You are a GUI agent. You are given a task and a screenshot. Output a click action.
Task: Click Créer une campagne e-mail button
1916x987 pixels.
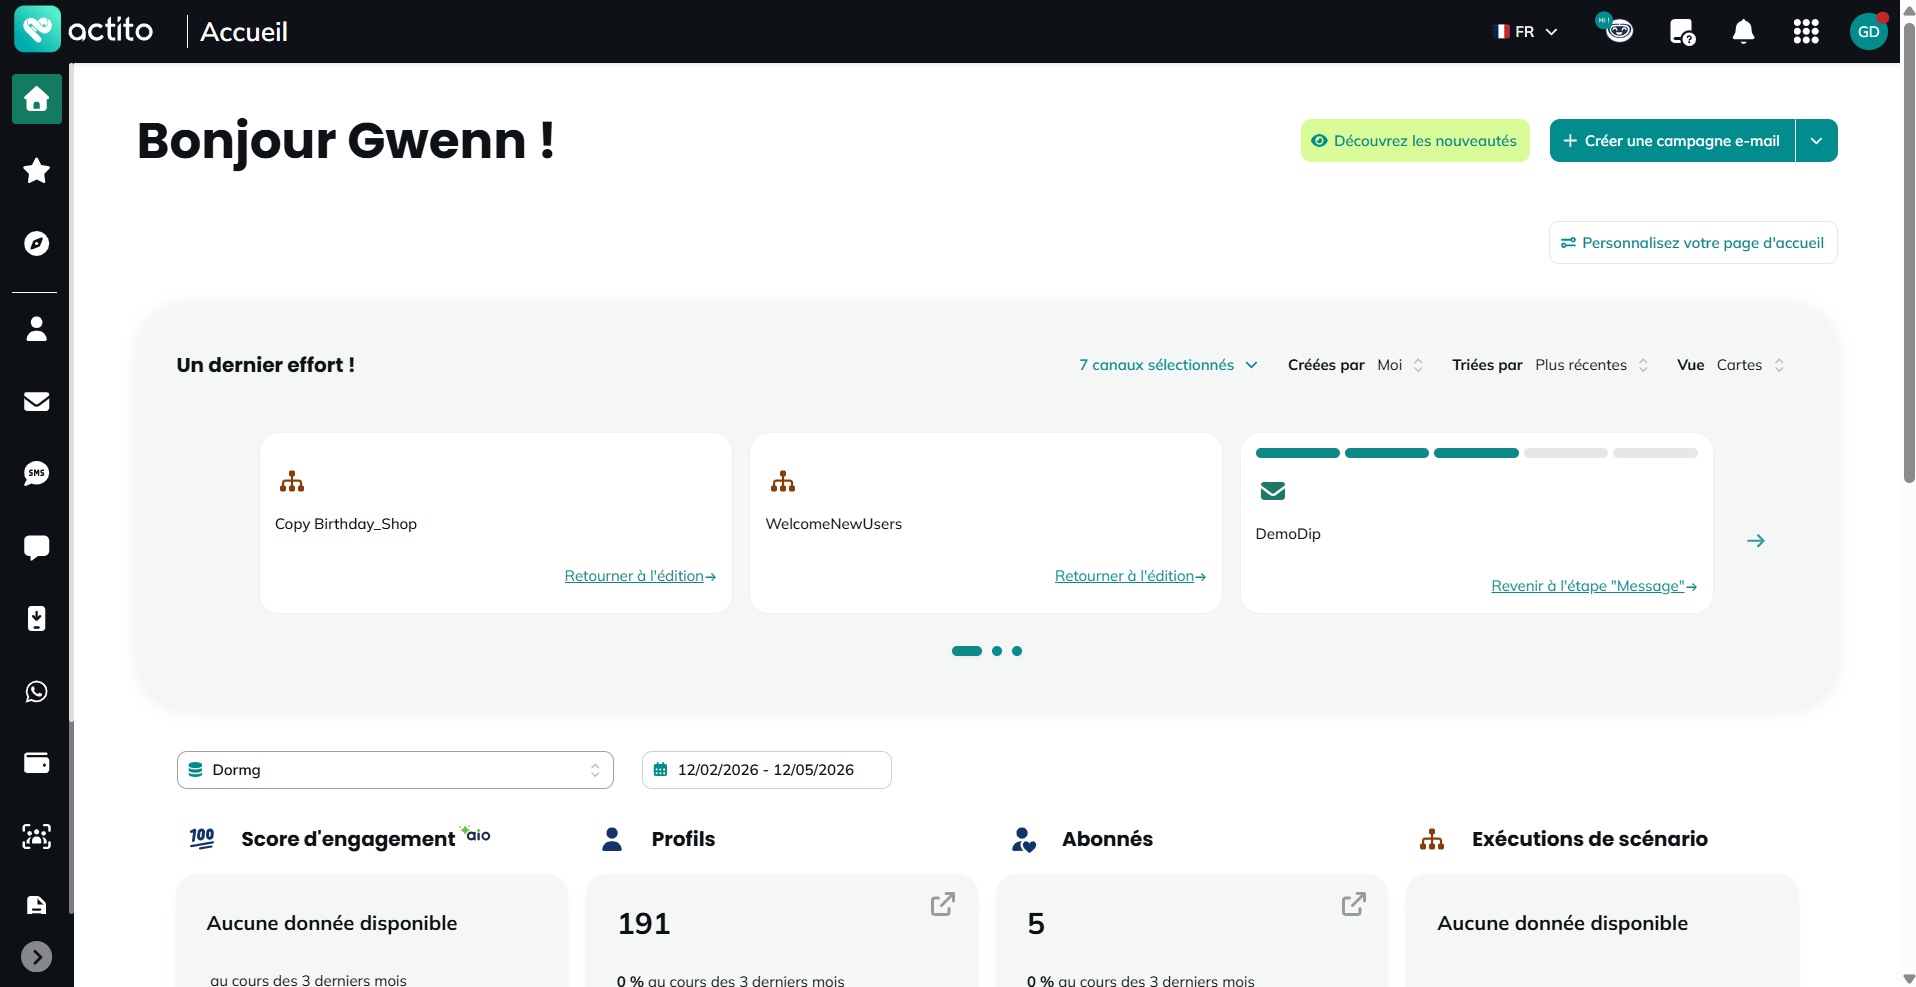(1672, 141)
